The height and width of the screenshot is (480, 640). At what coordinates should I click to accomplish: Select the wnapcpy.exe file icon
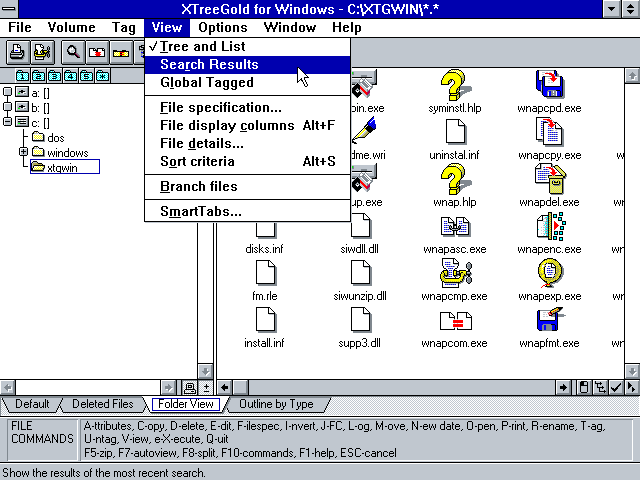tap(549, 131)
